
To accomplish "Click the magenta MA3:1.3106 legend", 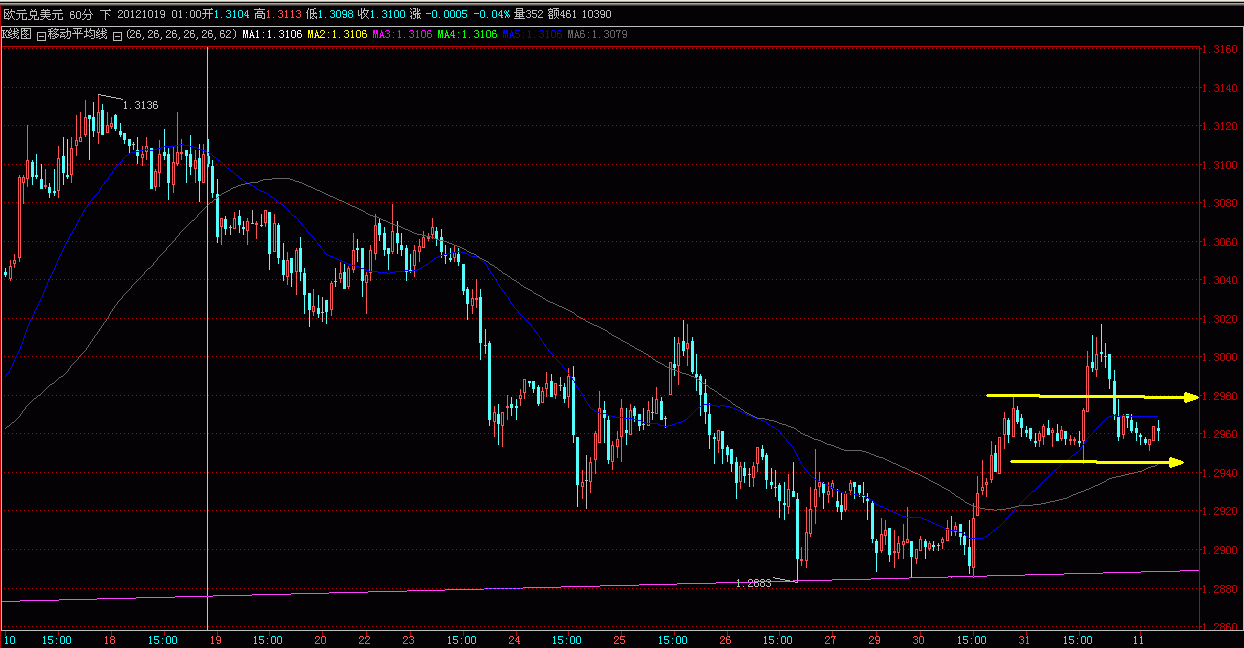I will [x=402, y=35].
